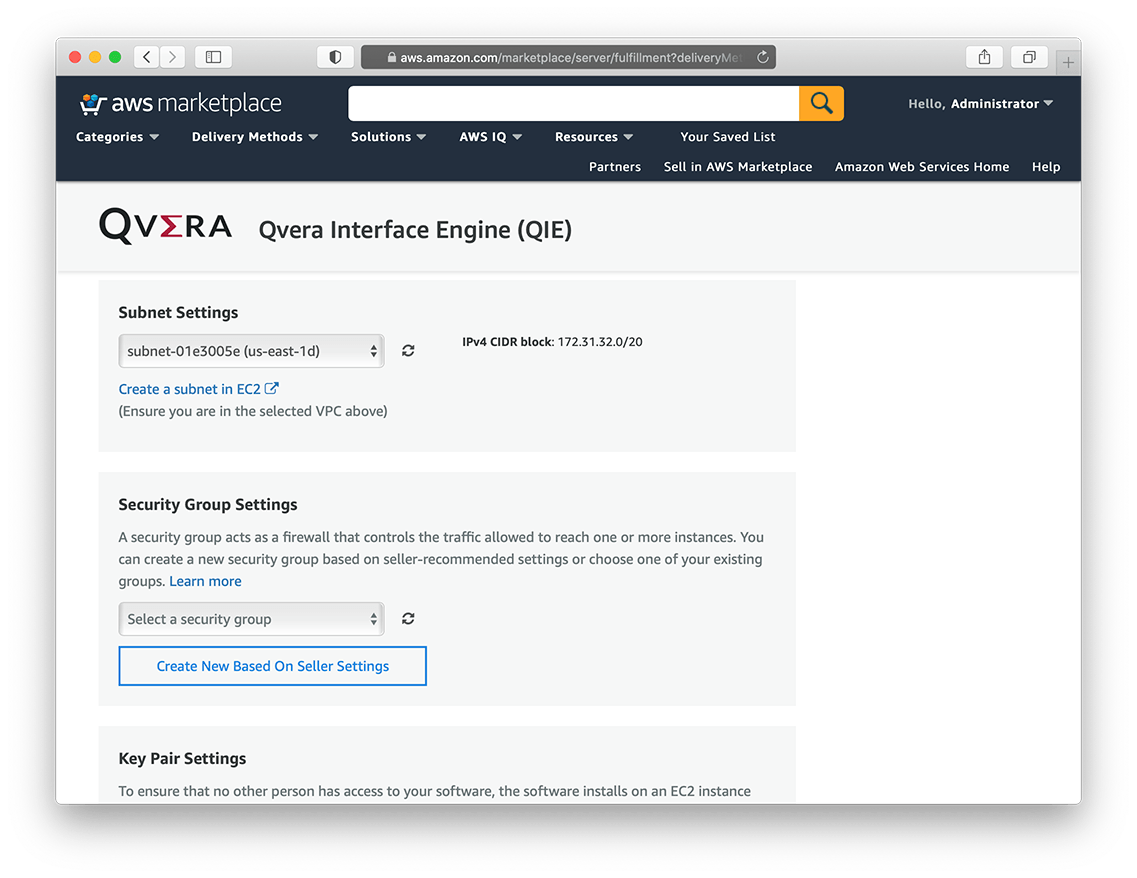Click the Safari forward arrow button
This screenshot has height=878, width=1137.
(173, 57)
